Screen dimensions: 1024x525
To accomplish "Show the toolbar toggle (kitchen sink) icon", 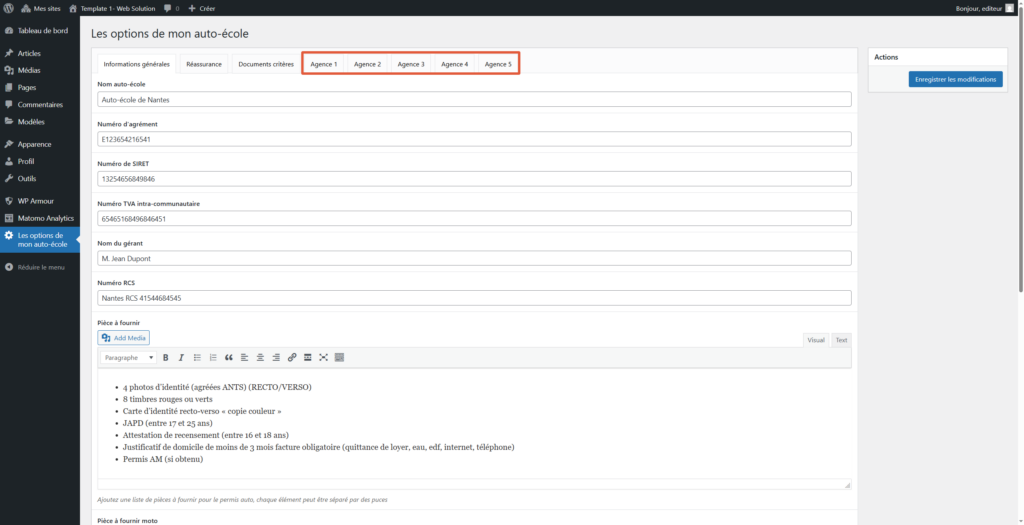I will (x=339, y=357).
